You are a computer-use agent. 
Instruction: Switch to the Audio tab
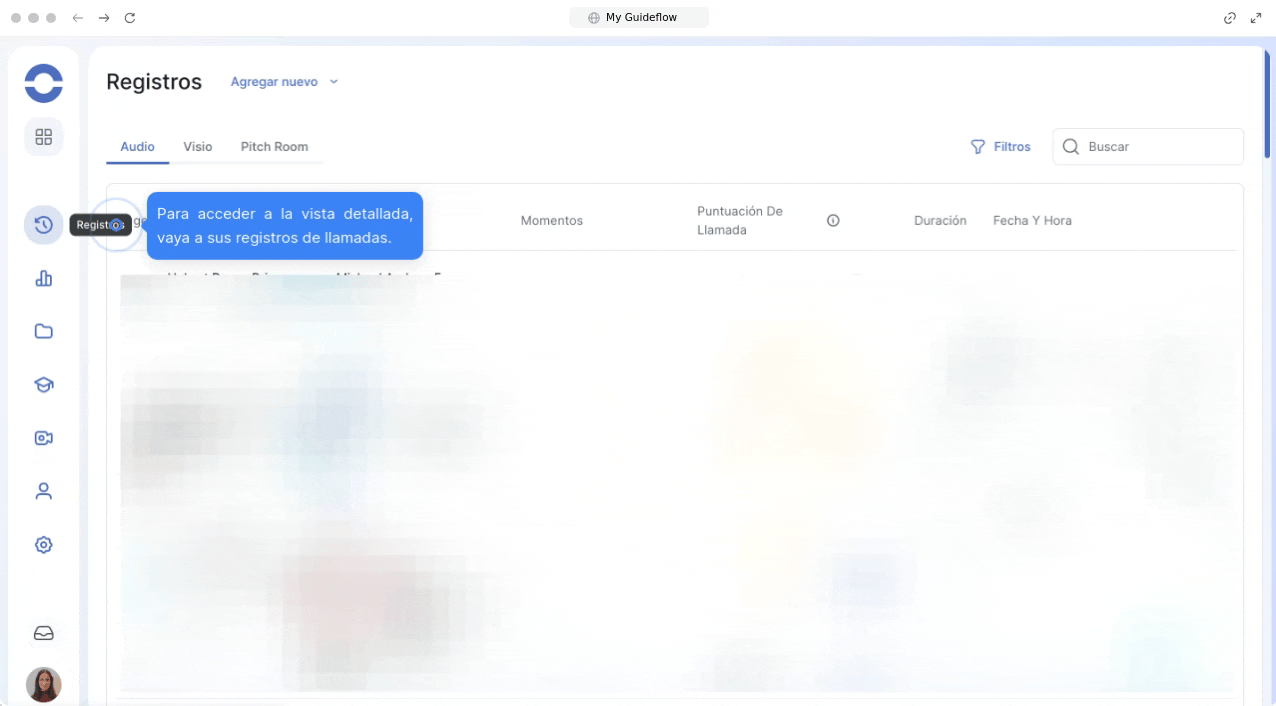point(137,147)
